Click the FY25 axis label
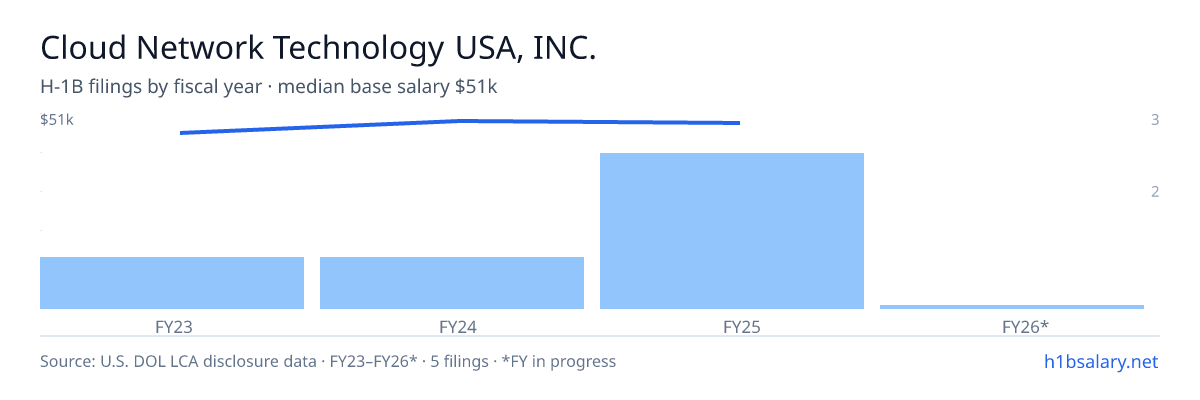The height and width of the screenshot is (400, 1200). point(732,326)
